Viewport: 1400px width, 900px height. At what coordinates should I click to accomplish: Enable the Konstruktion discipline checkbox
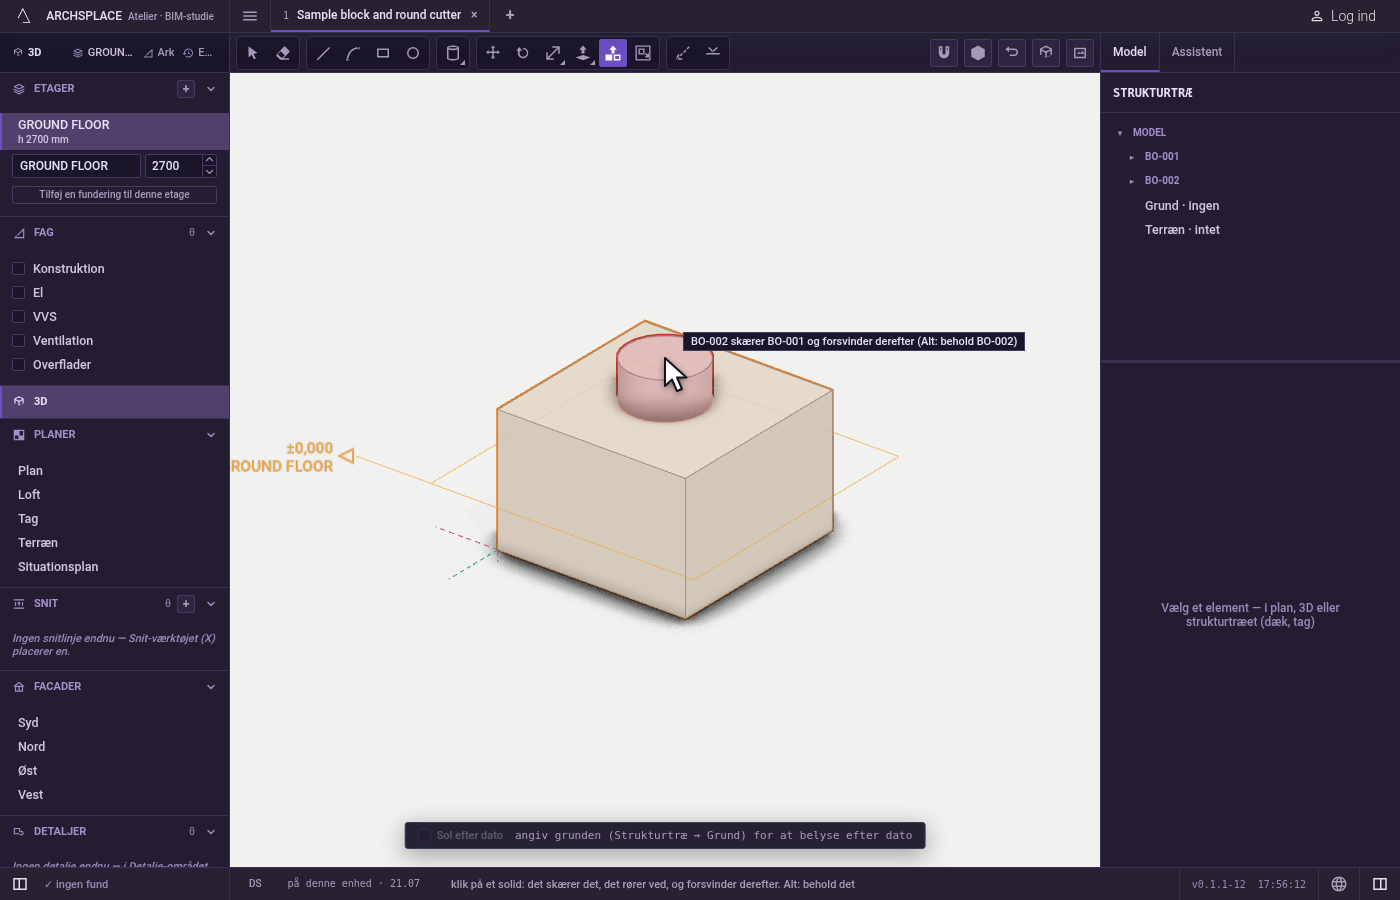pos(18,268)
